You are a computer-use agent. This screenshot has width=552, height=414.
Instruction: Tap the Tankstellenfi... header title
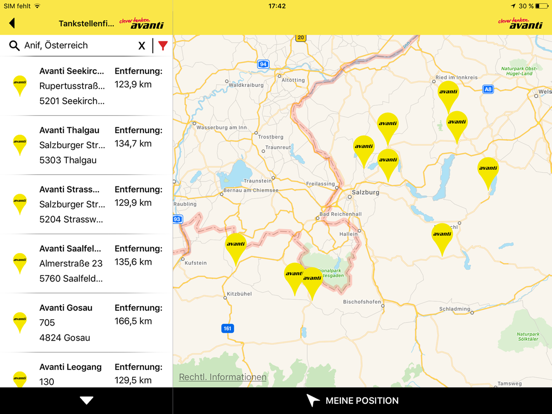click(86, 24)
